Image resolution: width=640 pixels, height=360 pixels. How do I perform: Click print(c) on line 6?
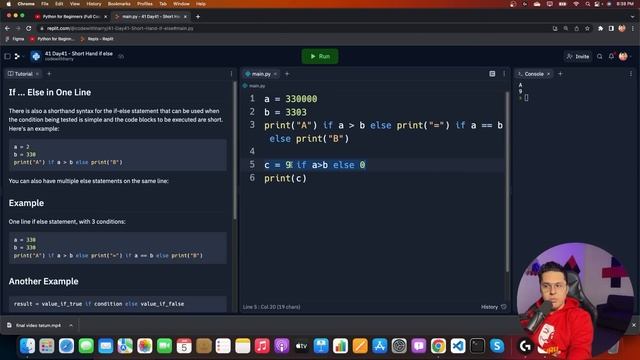click(285, 178)
